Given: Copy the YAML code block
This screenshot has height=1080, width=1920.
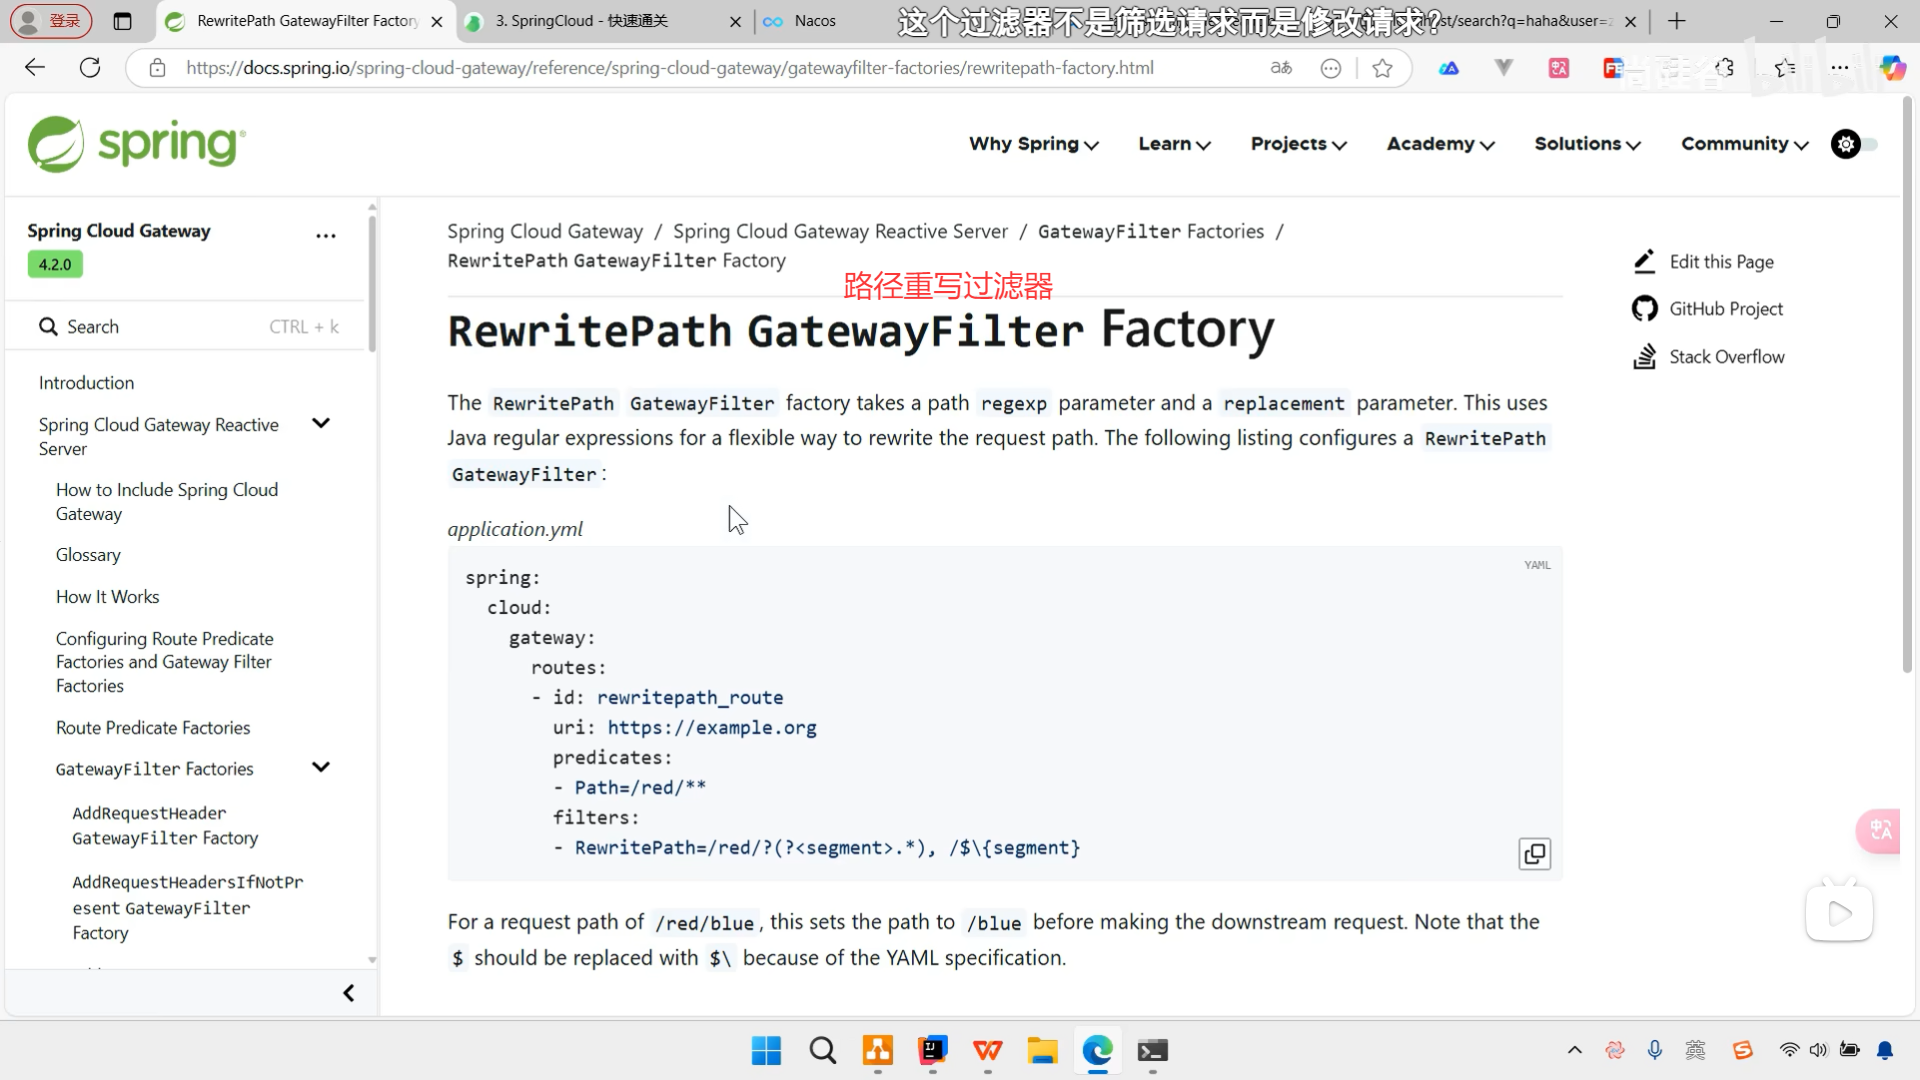Looking at the screenshot, I should point(1534,854).
